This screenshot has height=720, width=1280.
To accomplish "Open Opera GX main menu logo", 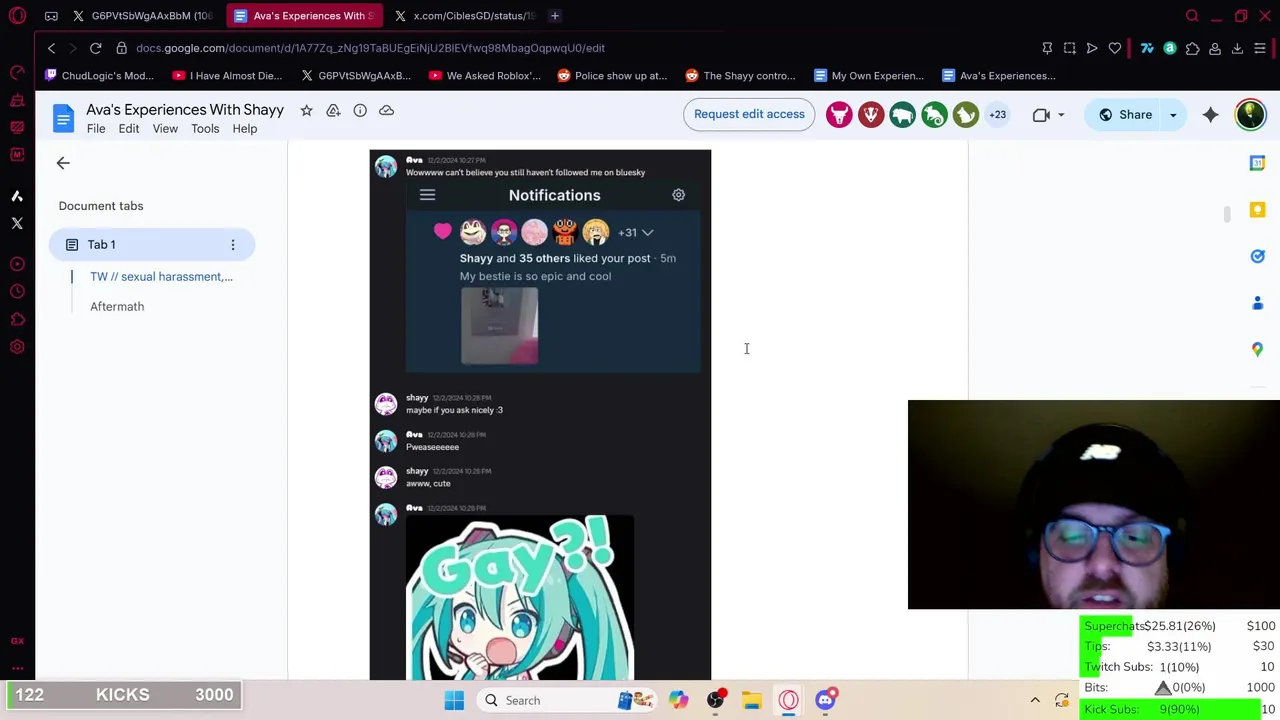I will click(x=17, y=16).
